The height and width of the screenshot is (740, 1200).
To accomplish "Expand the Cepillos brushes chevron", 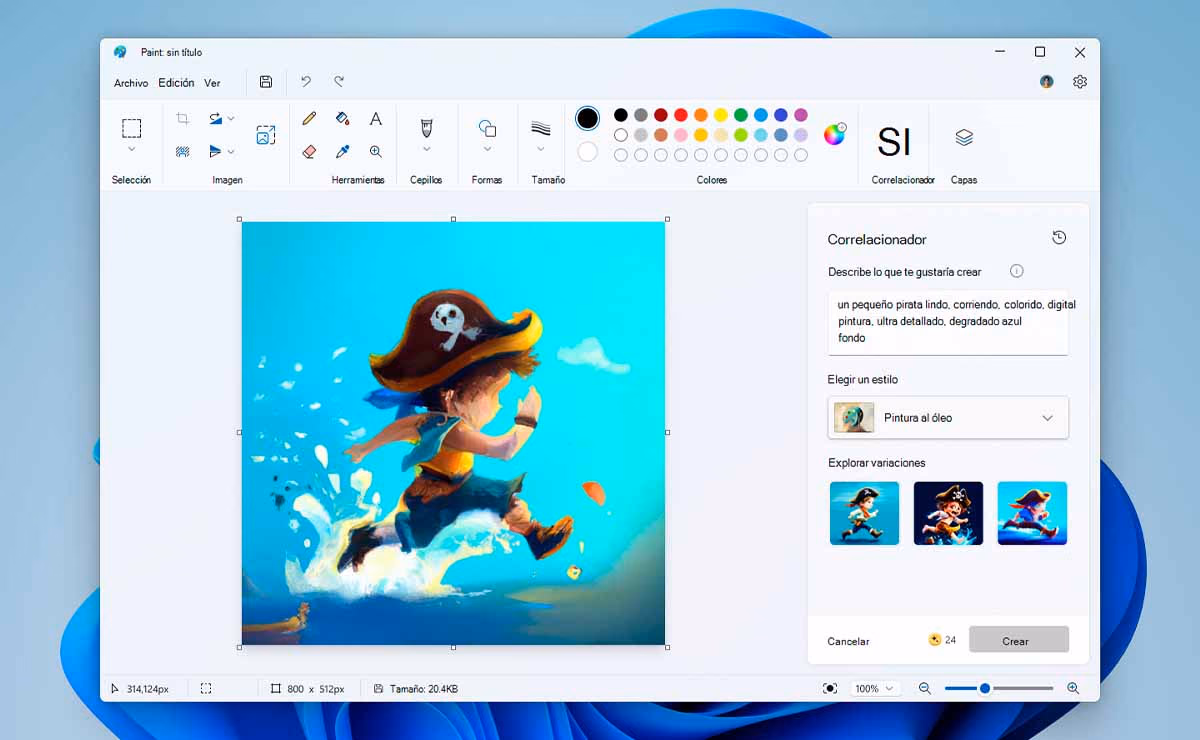I will tap(426, 150).
